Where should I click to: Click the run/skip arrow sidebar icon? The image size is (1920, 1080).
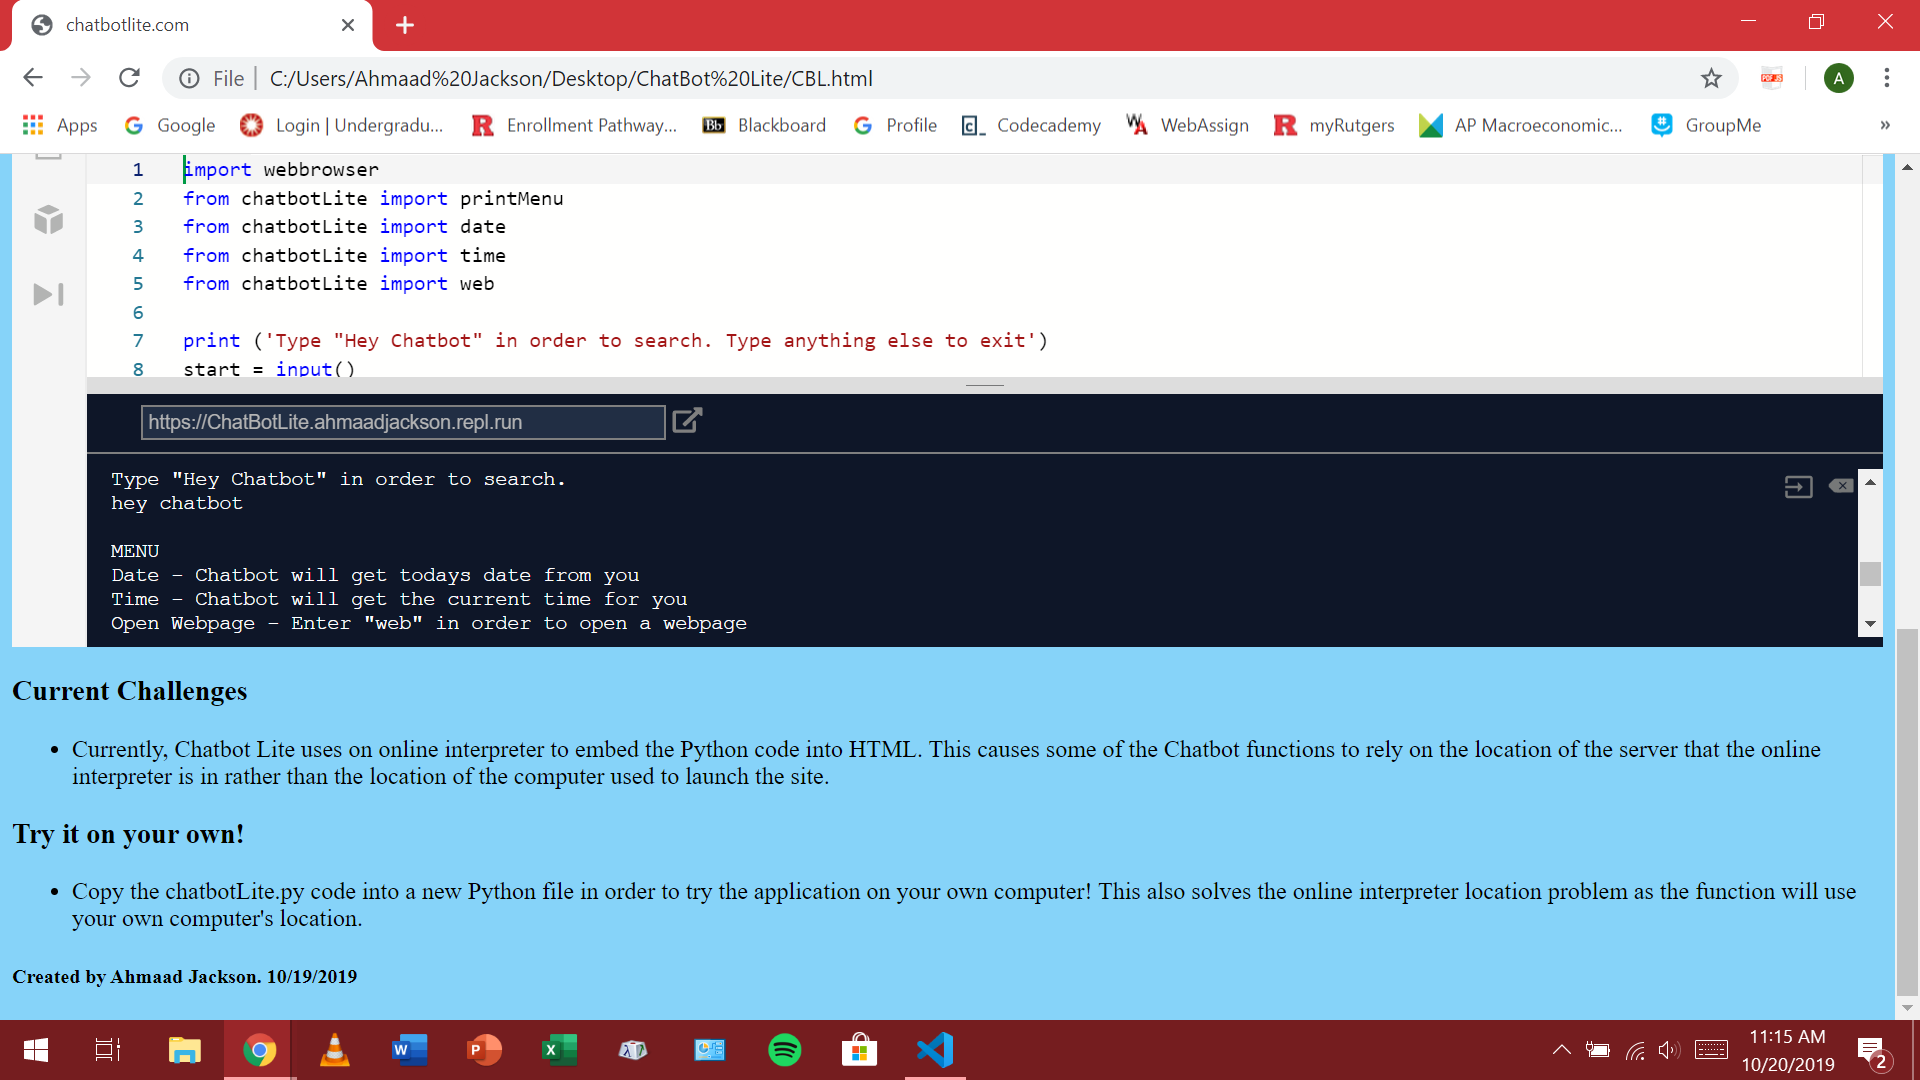point(48,294)
